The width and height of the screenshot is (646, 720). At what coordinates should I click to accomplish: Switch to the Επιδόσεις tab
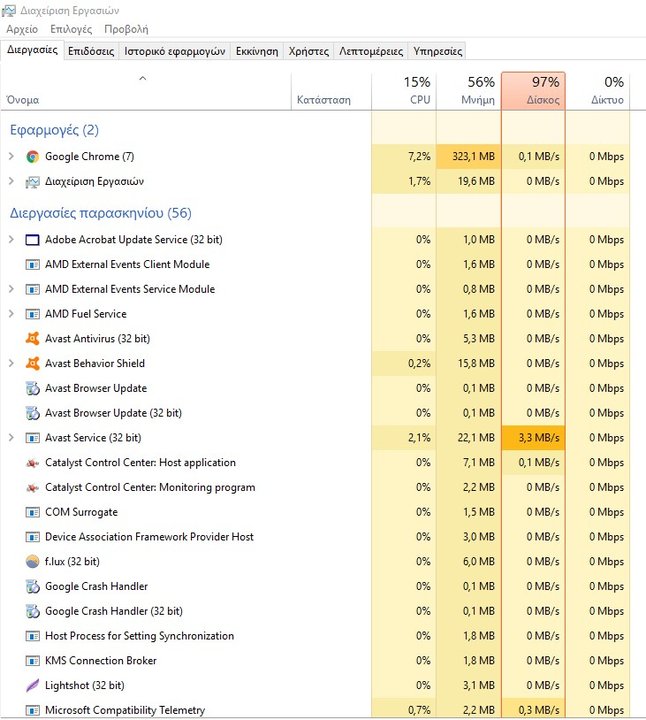[x=91, y=51]
